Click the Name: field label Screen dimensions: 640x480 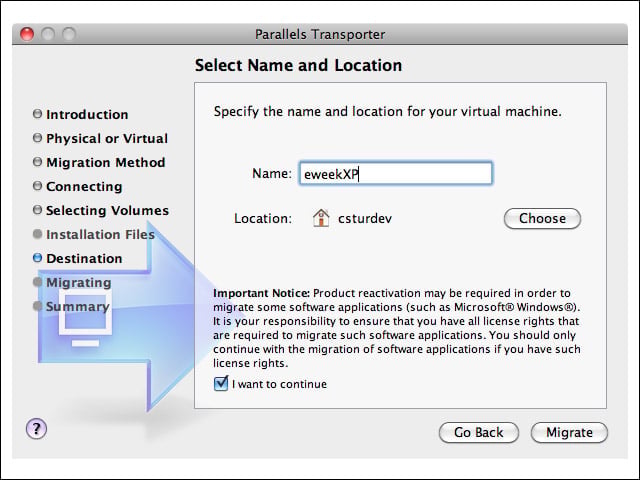coord(272,173)
